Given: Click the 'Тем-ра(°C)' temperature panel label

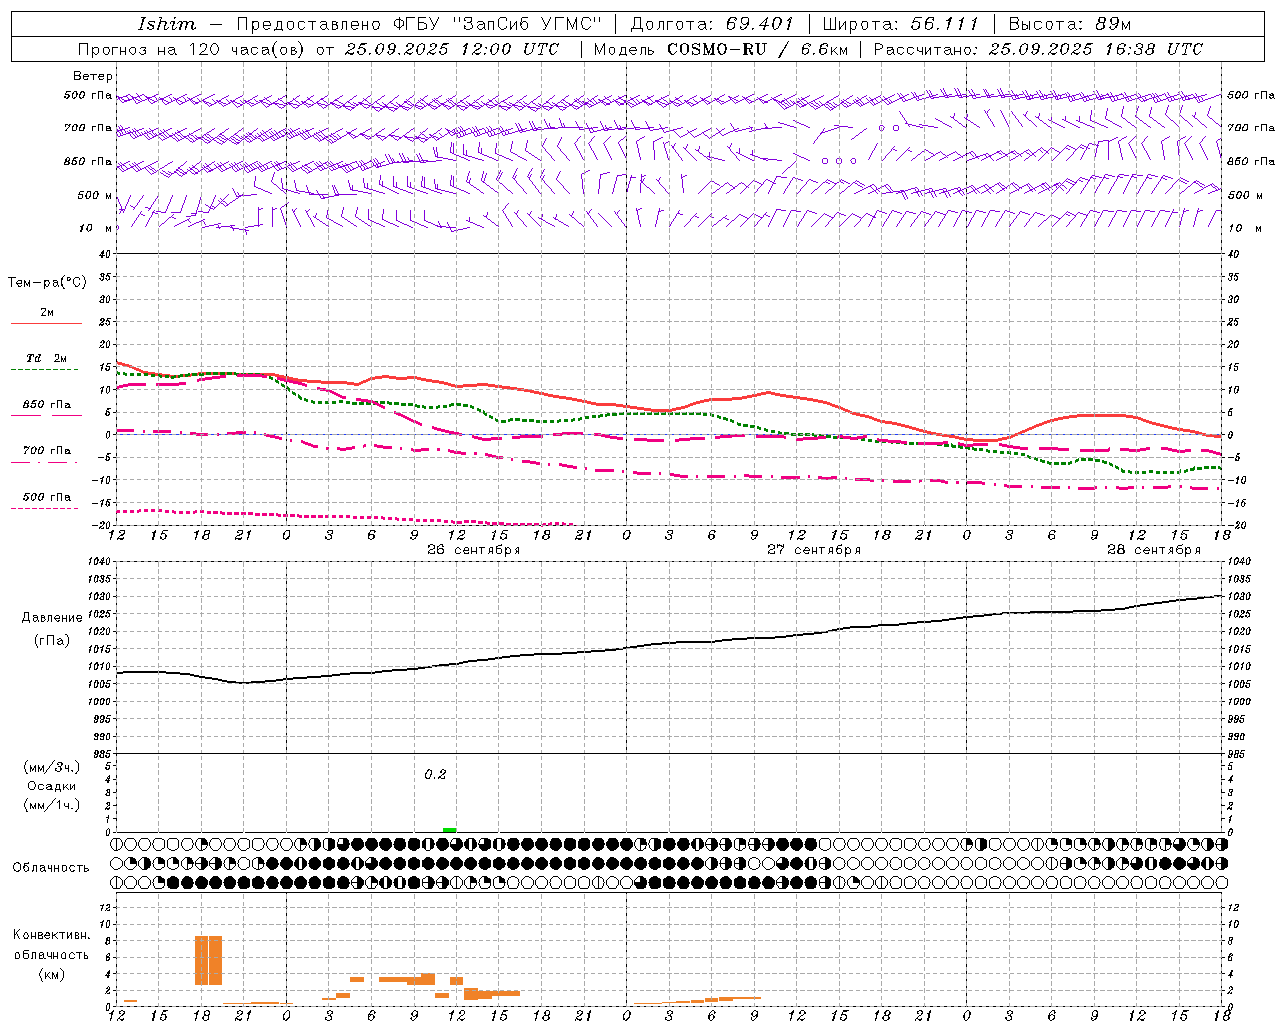Looking at the screenshot, I should click(x=47, y=283).
